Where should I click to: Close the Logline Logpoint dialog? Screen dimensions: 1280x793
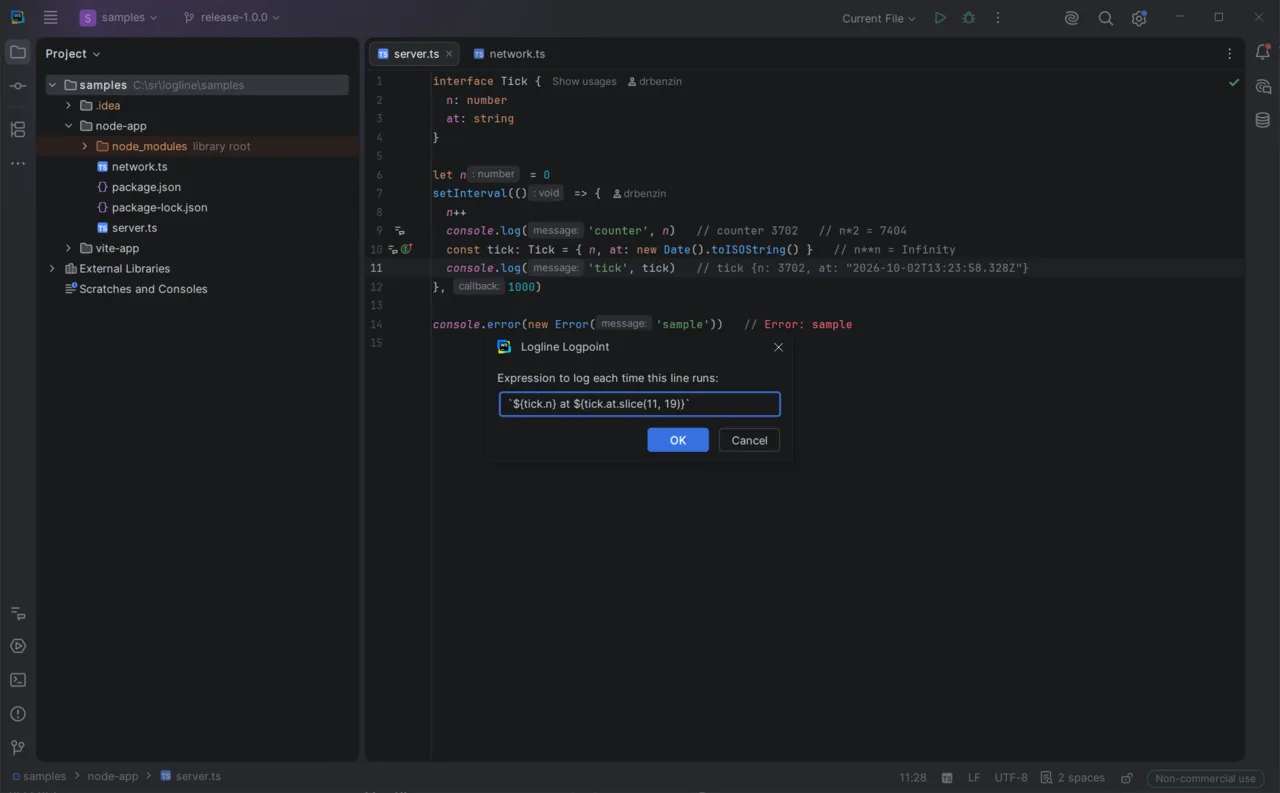pos(779,347)
